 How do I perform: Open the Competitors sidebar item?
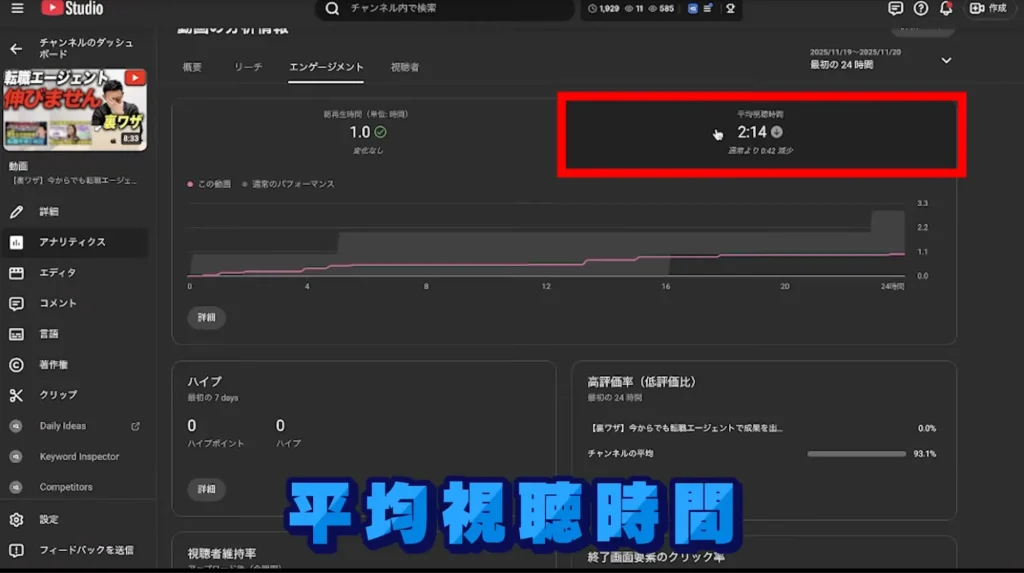point(66,487)
